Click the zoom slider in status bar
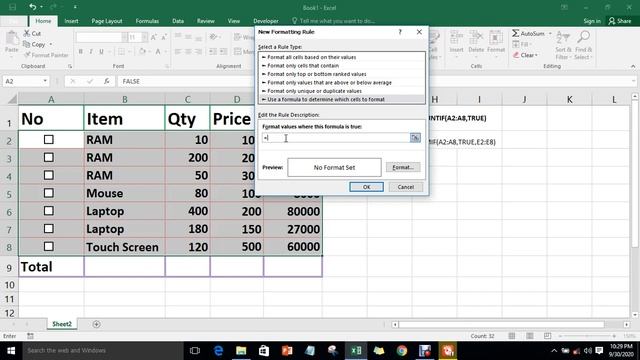Viewport: 640px width, 360px height. tap(587, 336)
